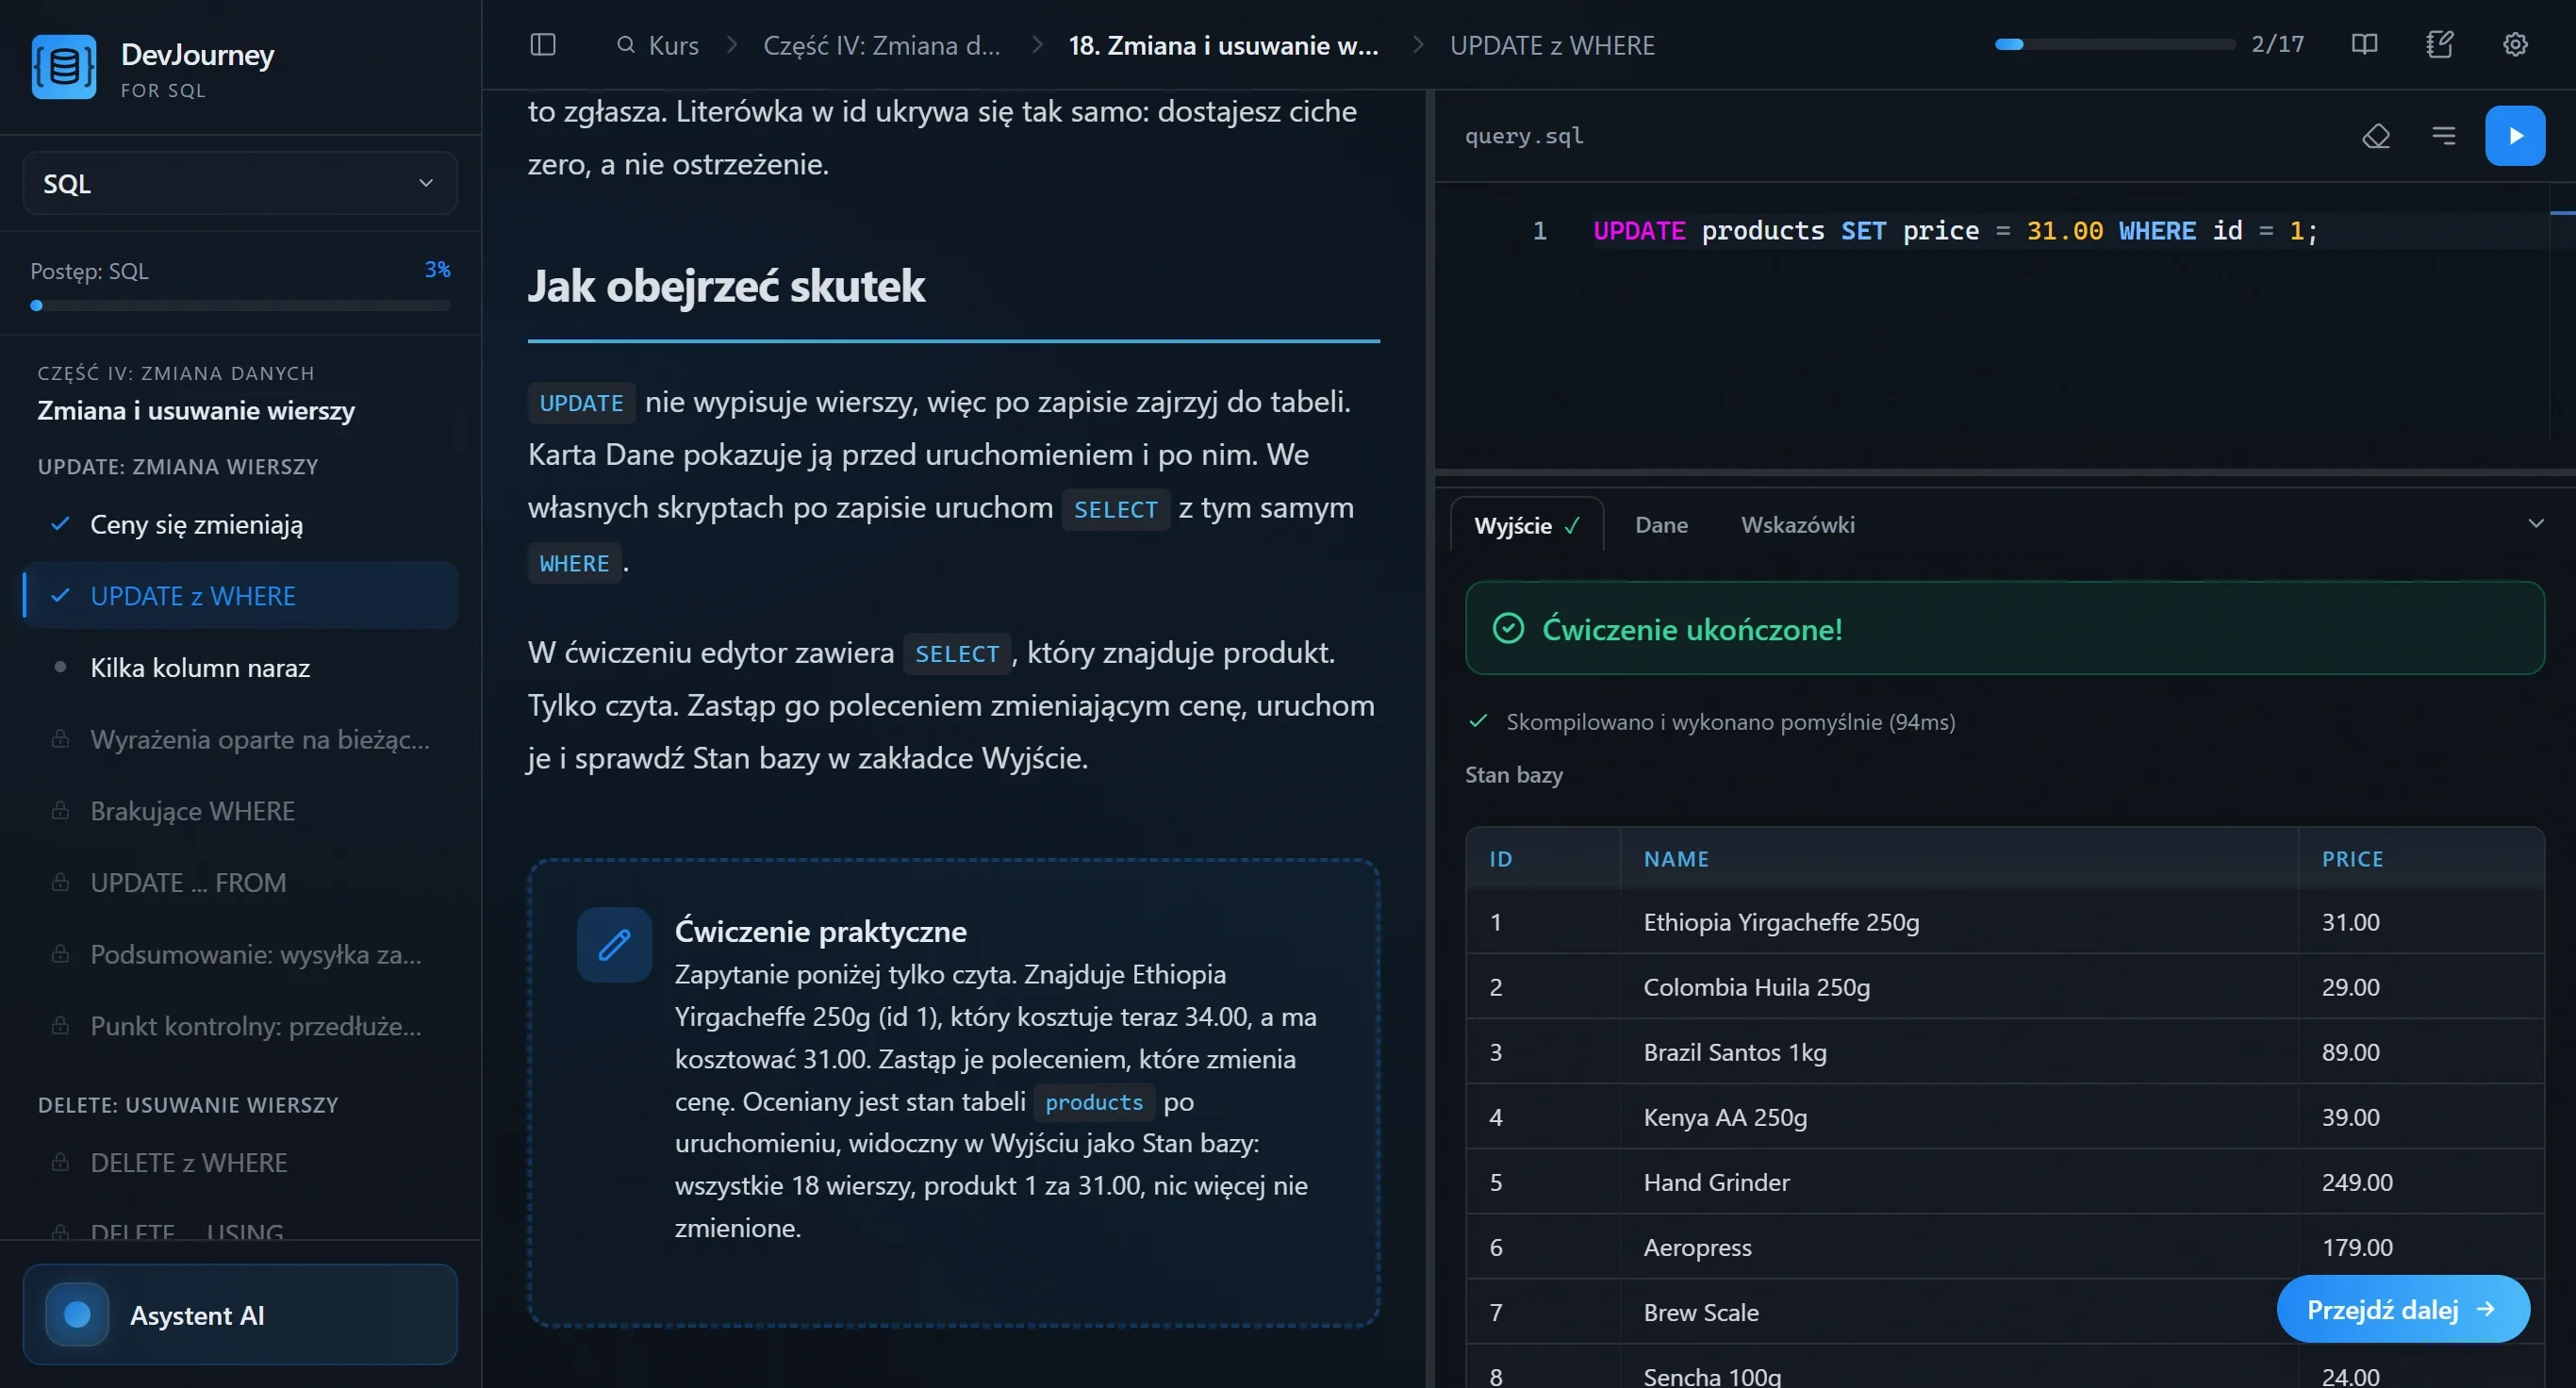Click breadcrumb Część IV: Zmiana d...
Viewport: 2576px width, 1388px height.
881,45
